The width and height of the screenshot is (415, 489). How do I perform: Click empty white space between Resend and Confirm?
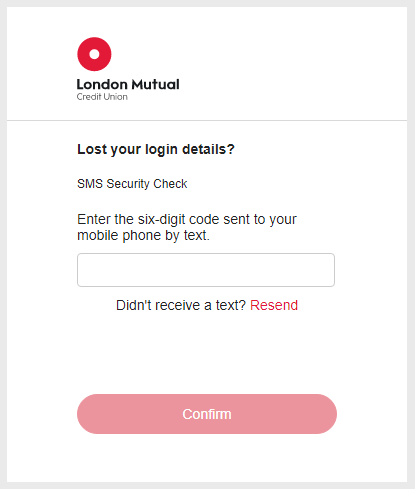[207, 353]
